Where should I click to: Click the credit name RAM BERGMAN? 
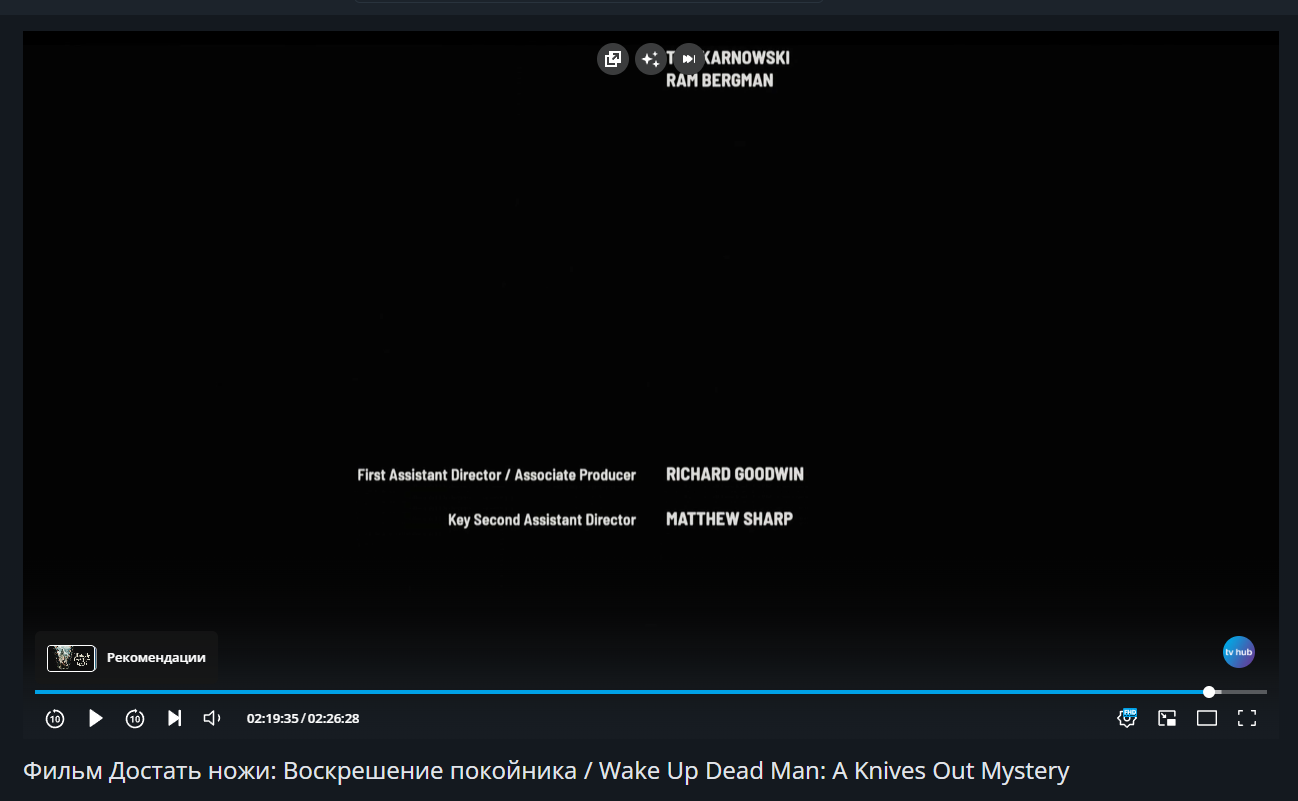pyautogui.click(x=720, y=81)
